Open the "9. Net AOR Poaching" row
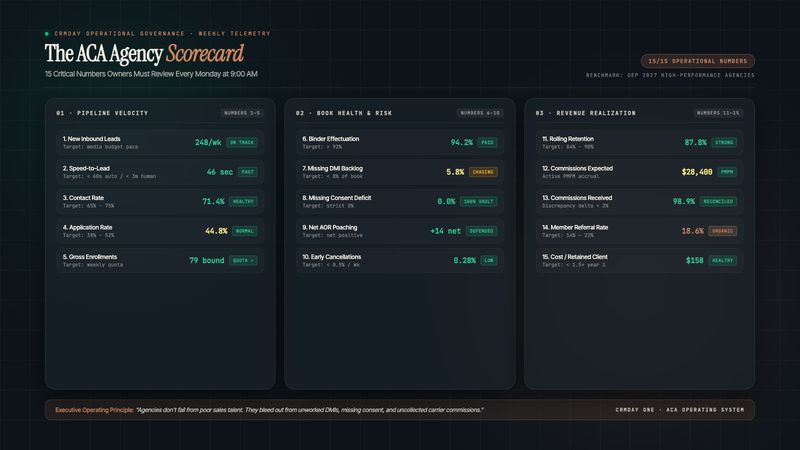The image size is (800, 450). coord(399,231)
